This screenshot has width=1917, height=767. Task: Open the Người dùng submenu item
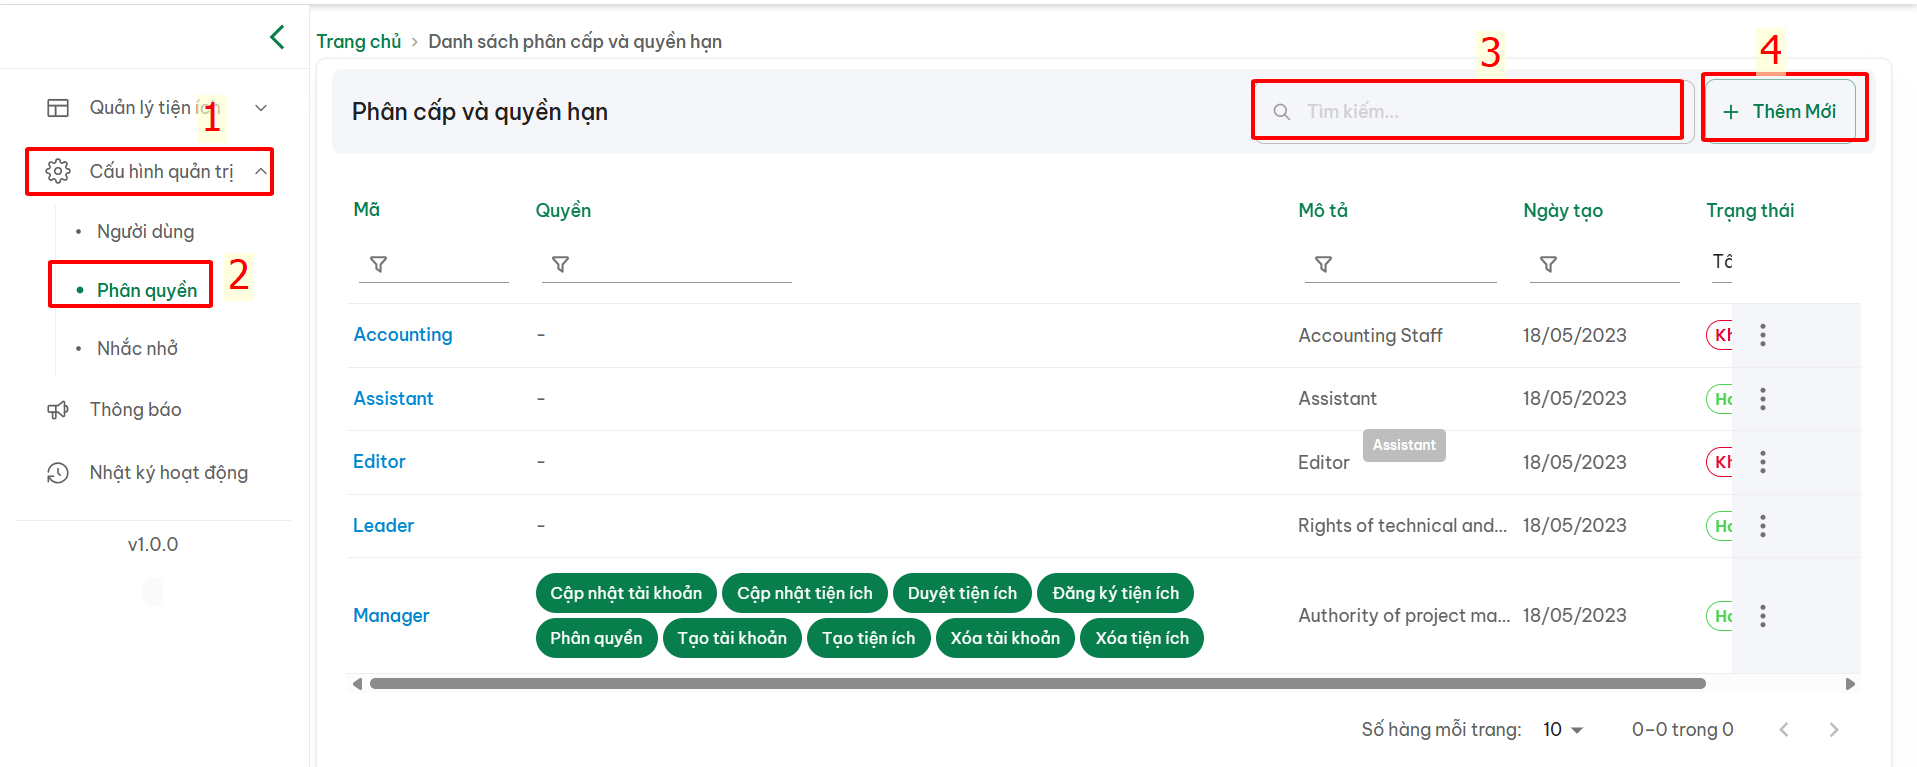[145, 232]
